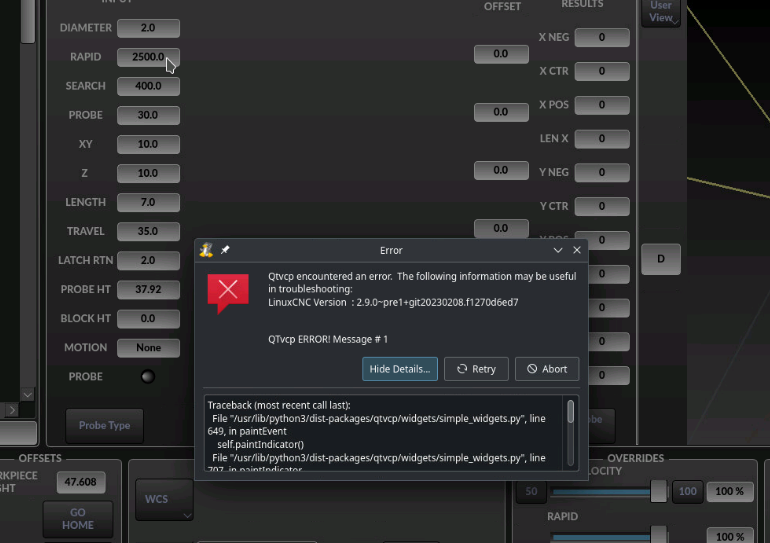This screenshot has height=543, width=770.
Task: Edit the XY clearance field
Action: (148, 144)
